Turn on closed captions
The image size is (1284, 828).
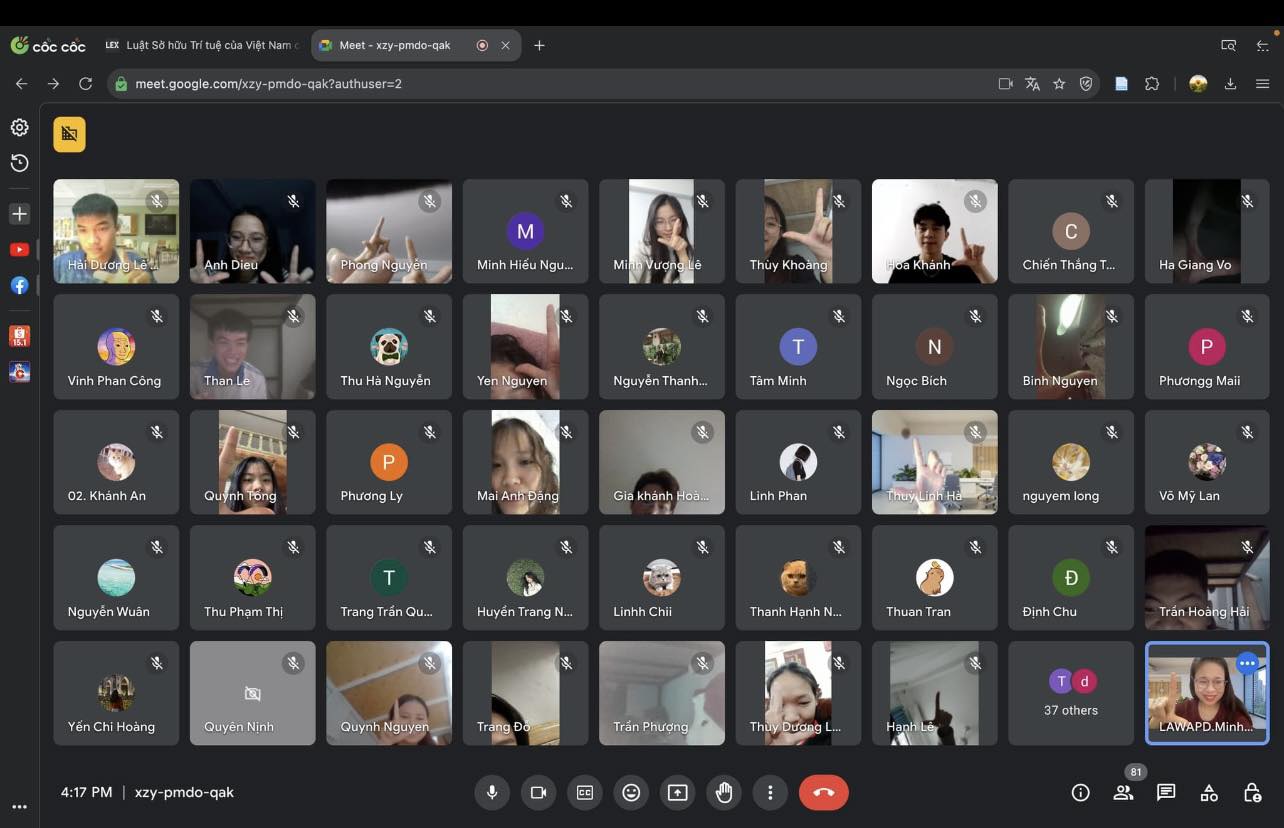[585, 793]
